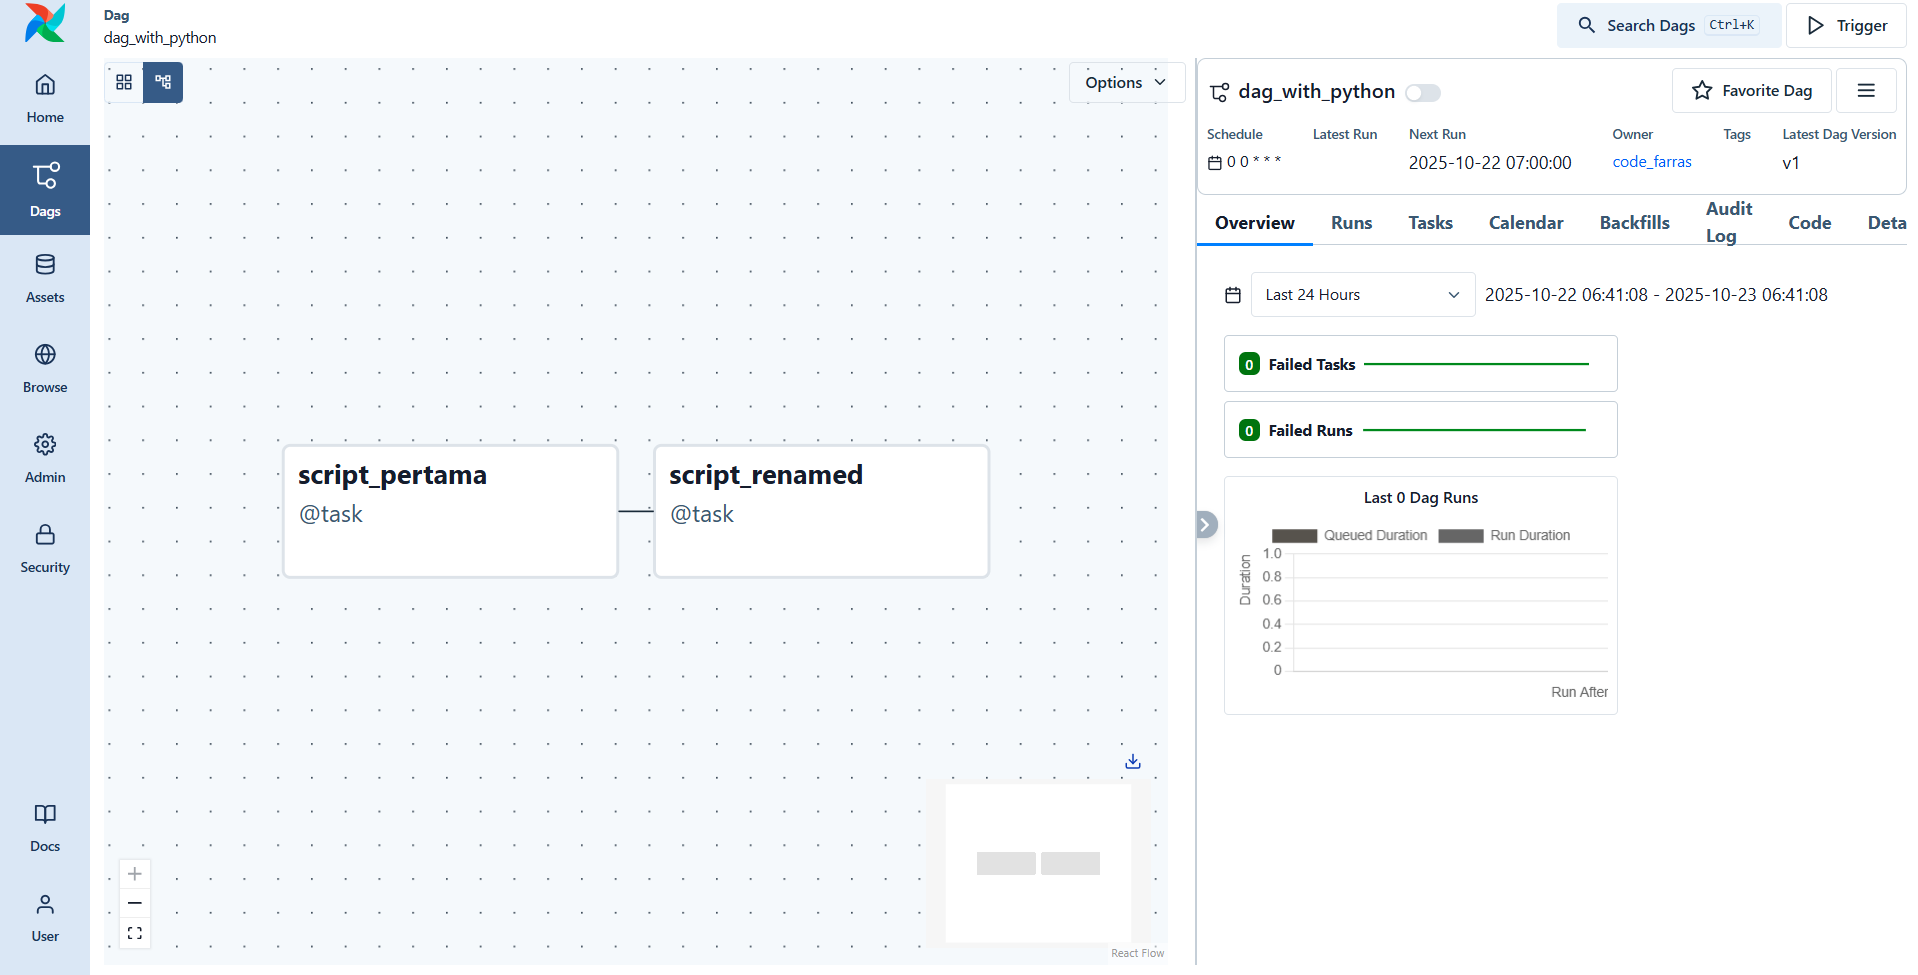Open the Browse menu
The height and width of the screenshot is (975, 1918).
[45, 369]
